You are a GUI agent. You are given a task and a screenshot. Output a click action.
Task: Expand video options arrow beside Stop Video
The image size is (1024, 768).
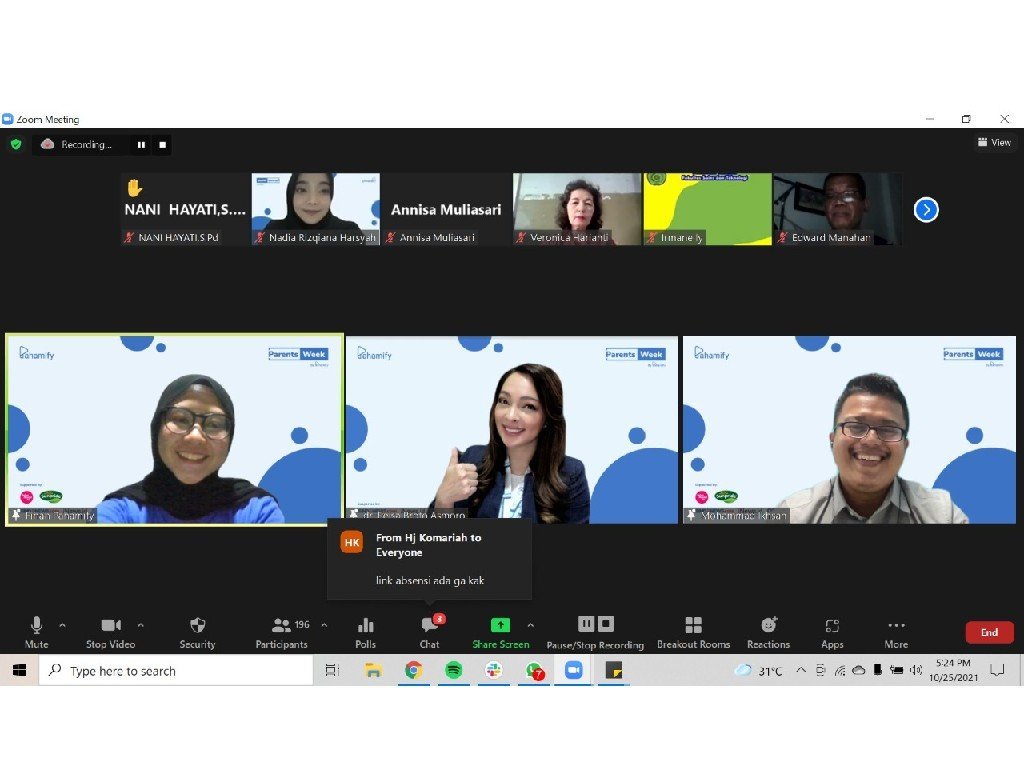point(140,625)
